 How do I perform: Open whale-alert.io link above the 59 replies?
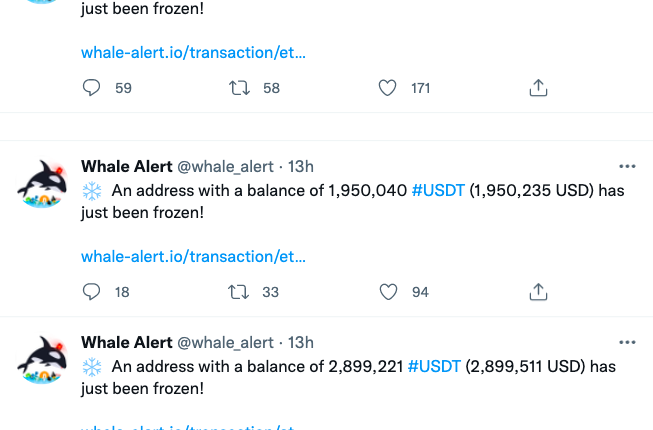[193, 52]
